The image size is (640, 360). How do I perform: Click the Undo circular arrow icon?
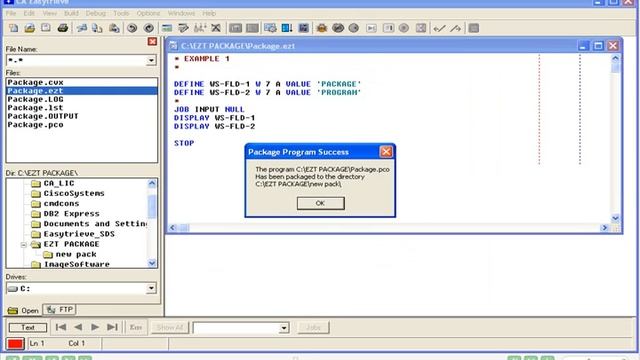point(132,28)
